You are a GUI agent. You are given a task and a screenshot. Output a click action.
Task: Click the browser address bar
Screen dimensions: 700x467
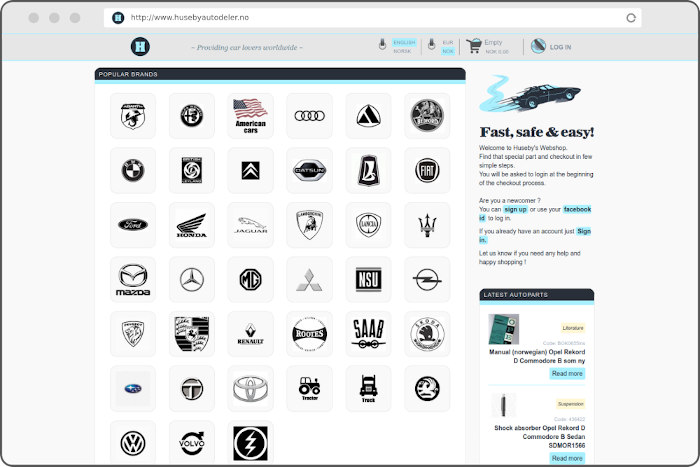370,18
